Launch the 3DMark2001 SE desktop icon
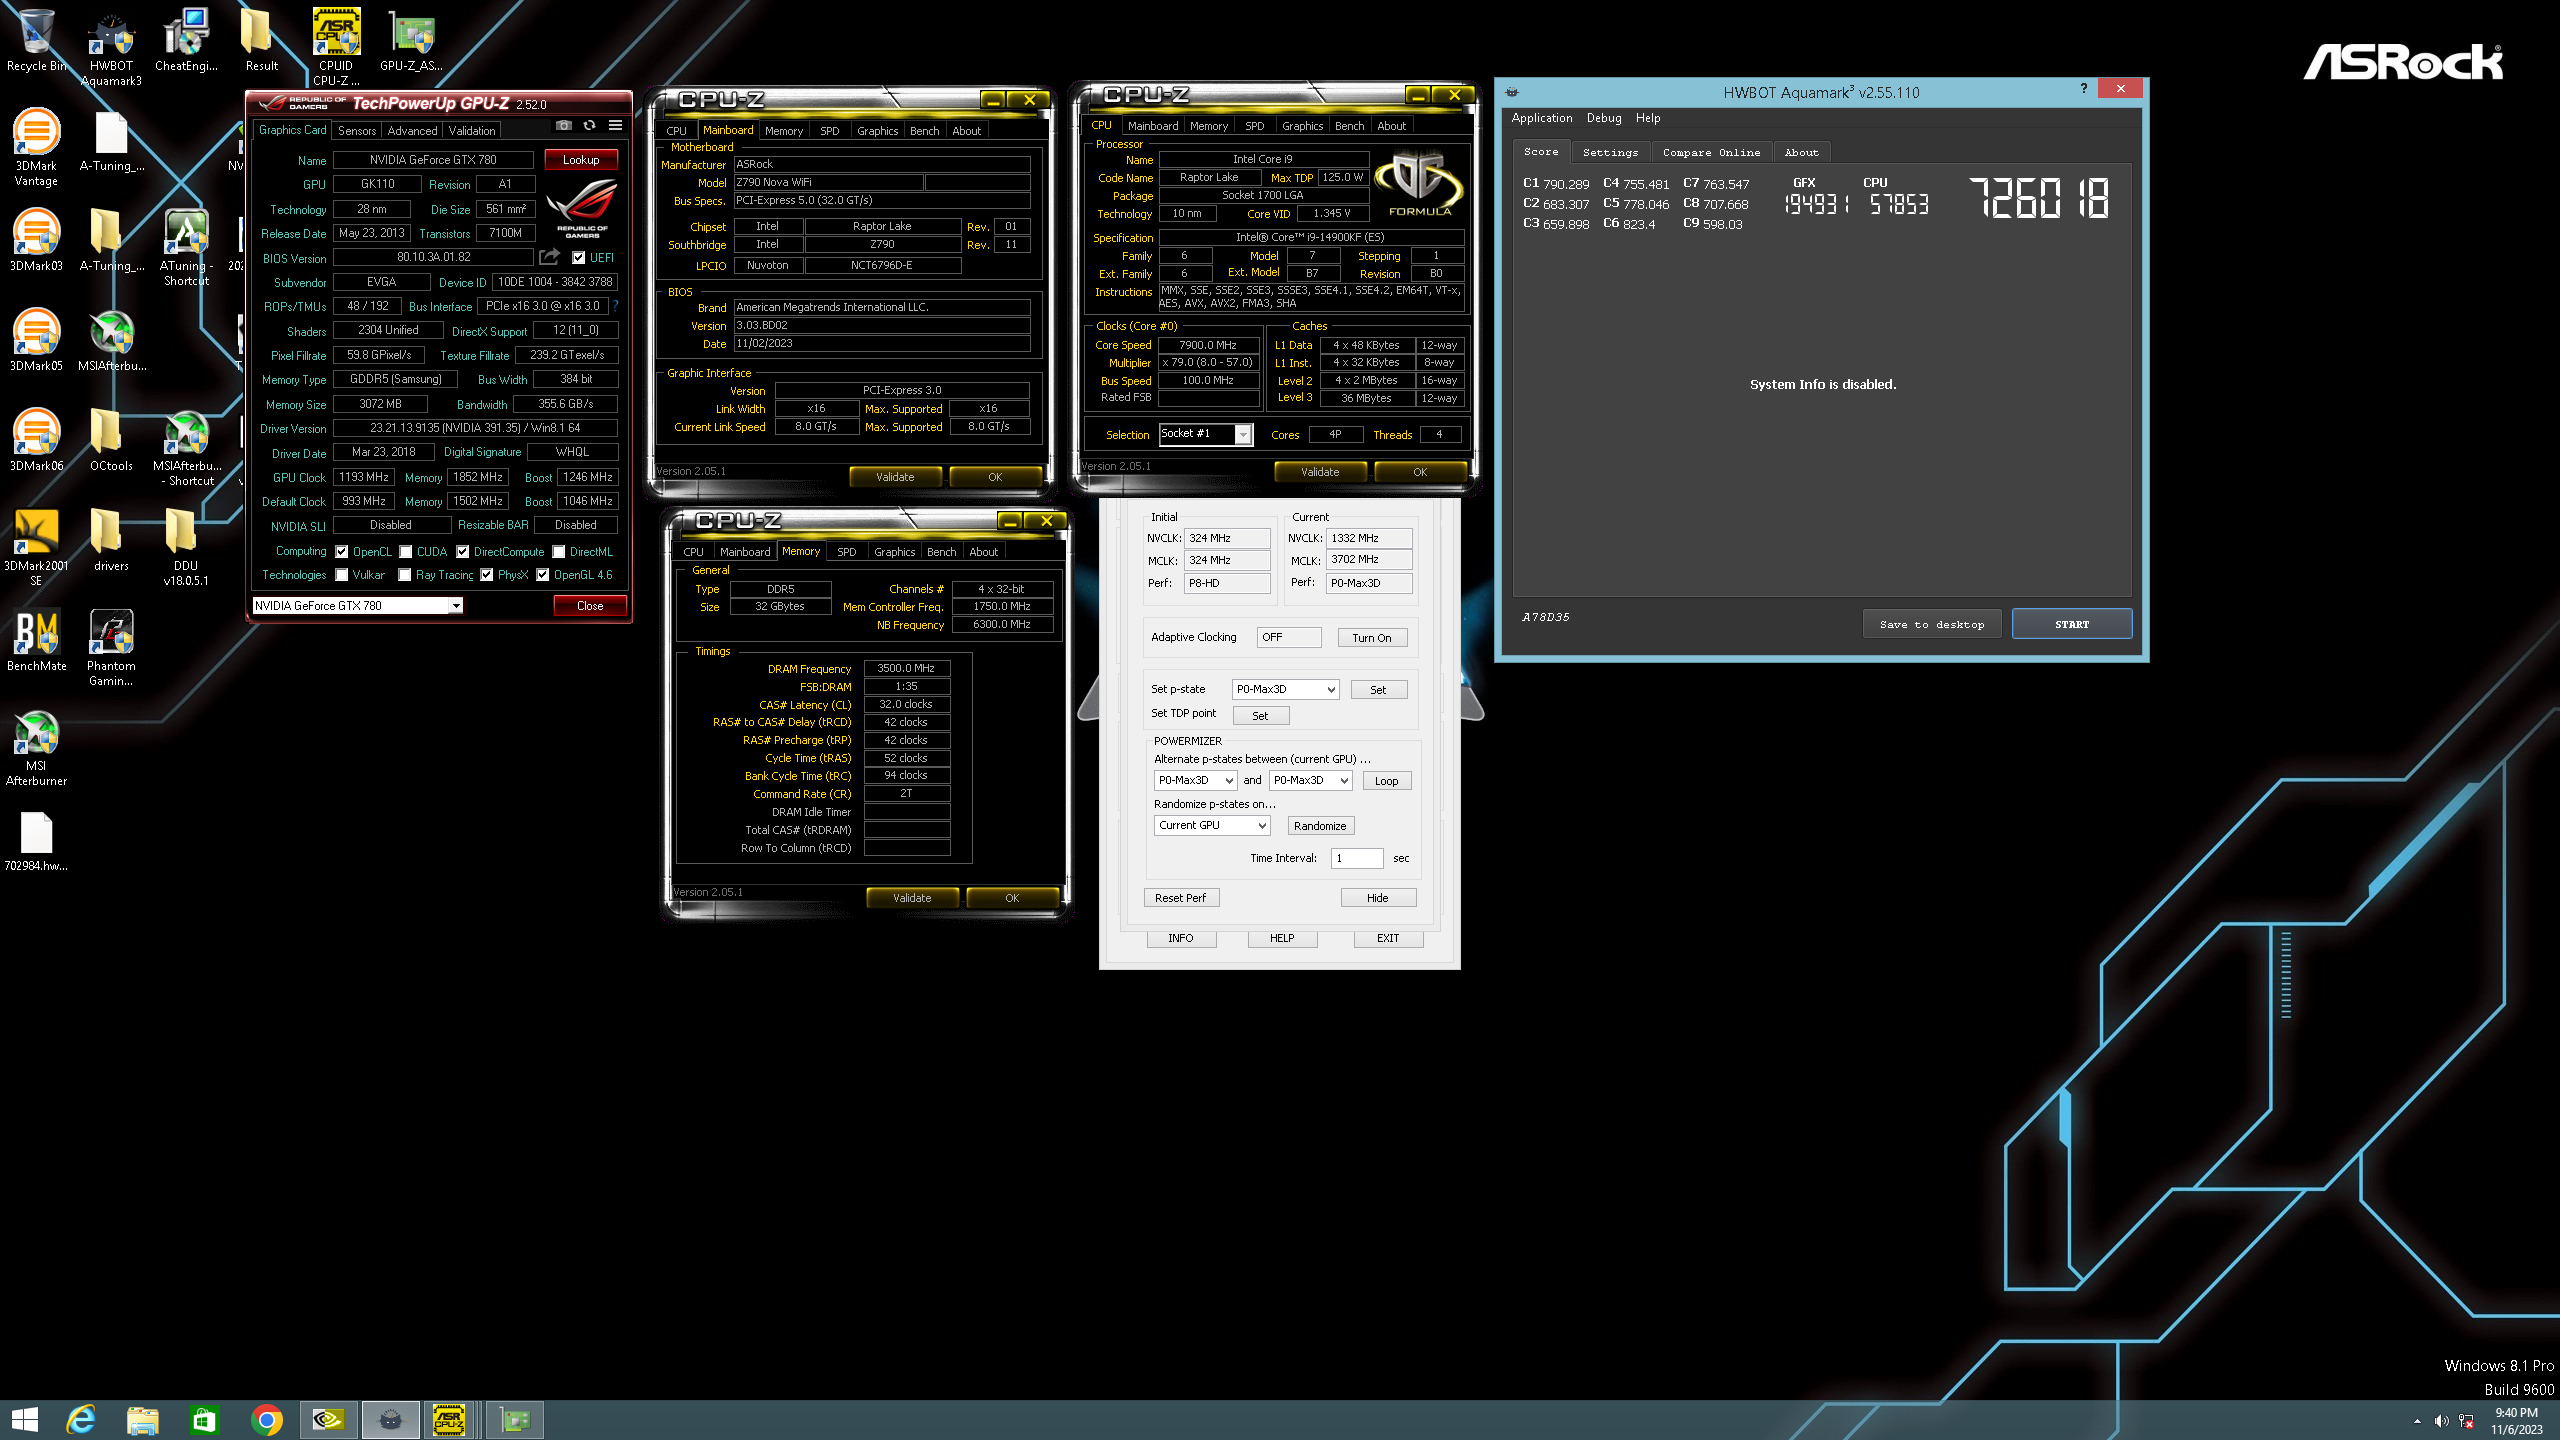2560x1440 pixels. [36, 547]
